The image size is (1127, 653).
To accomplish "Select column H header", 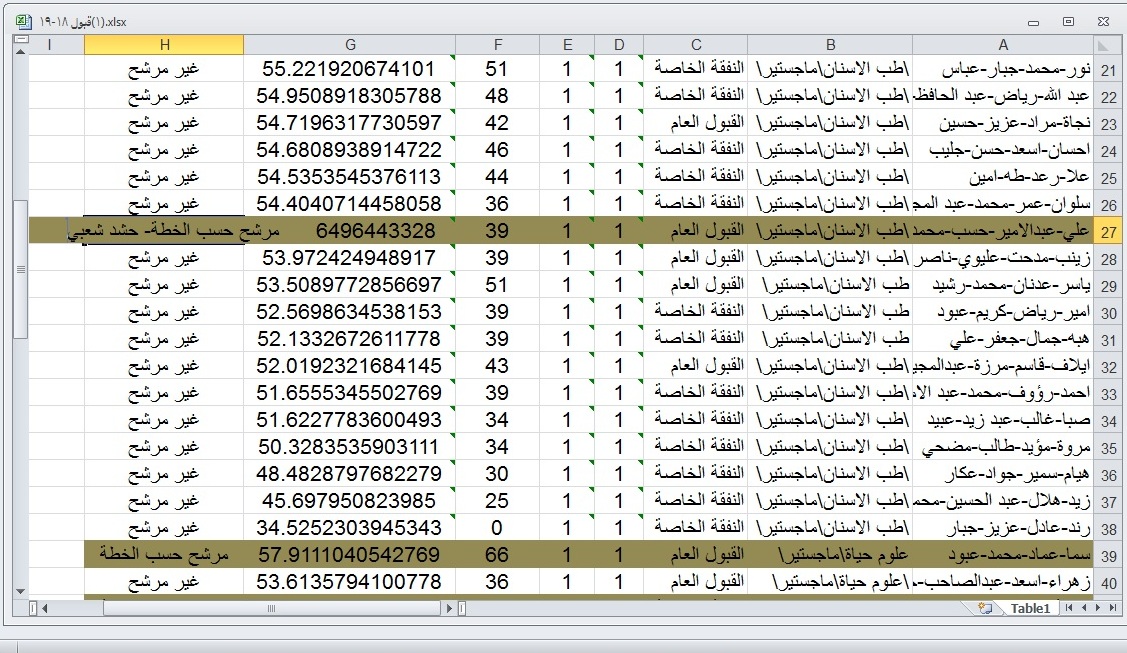I will (164, 45).
